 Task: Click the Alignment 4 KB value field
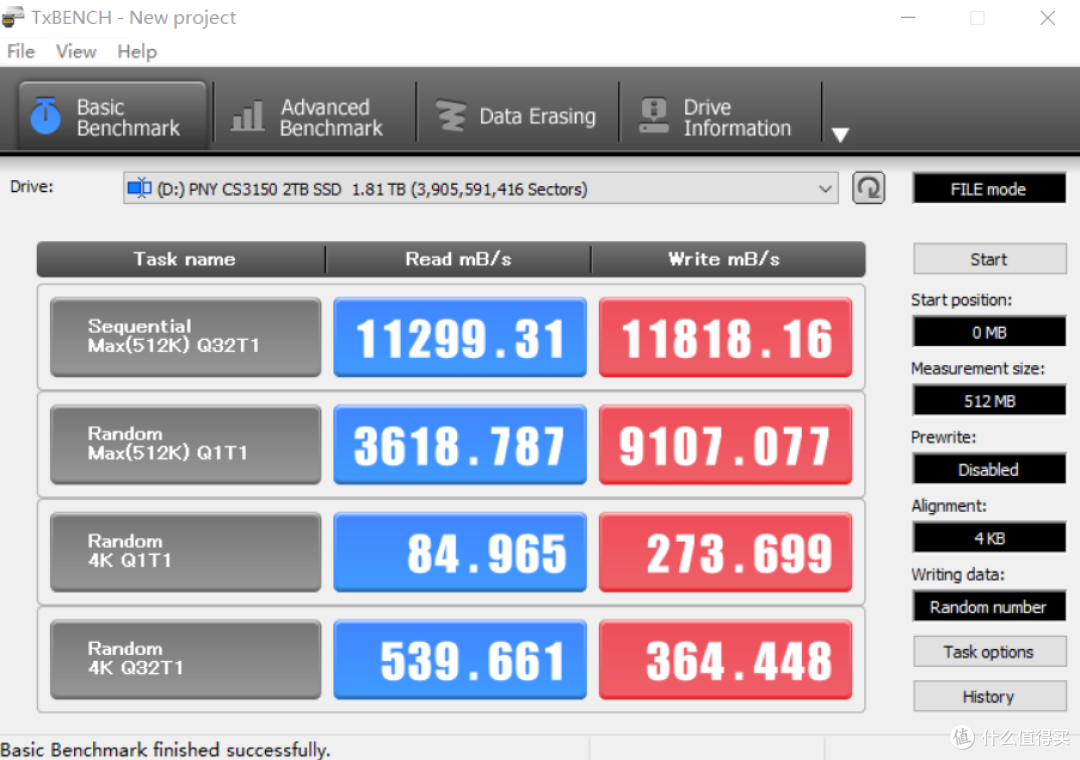coord(988,537)
